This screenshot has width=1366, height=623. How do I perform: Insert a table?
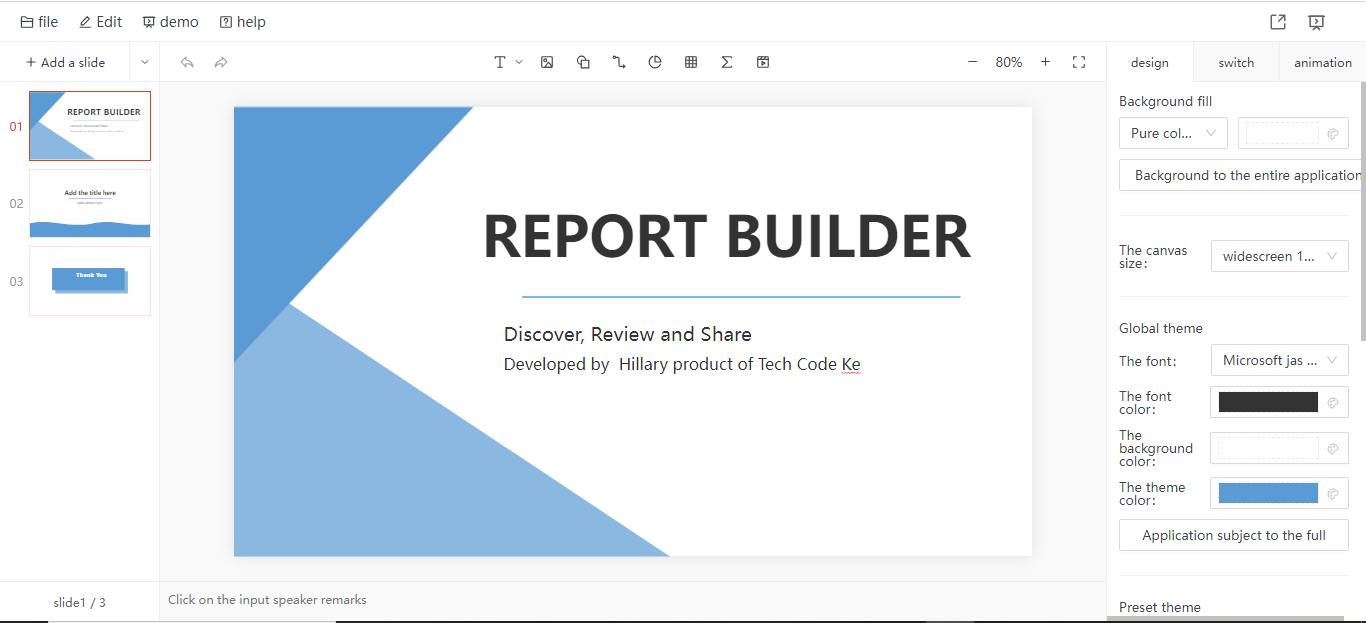point(691,61)
